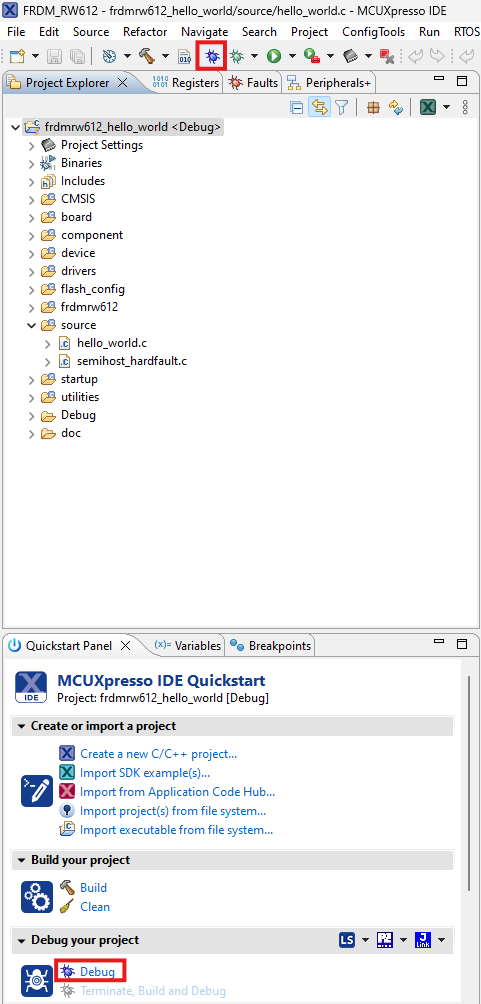The width and height of the screenshot is (481, 1004).
Task: Click the Import SDK example(s) link
Action: 145,773
